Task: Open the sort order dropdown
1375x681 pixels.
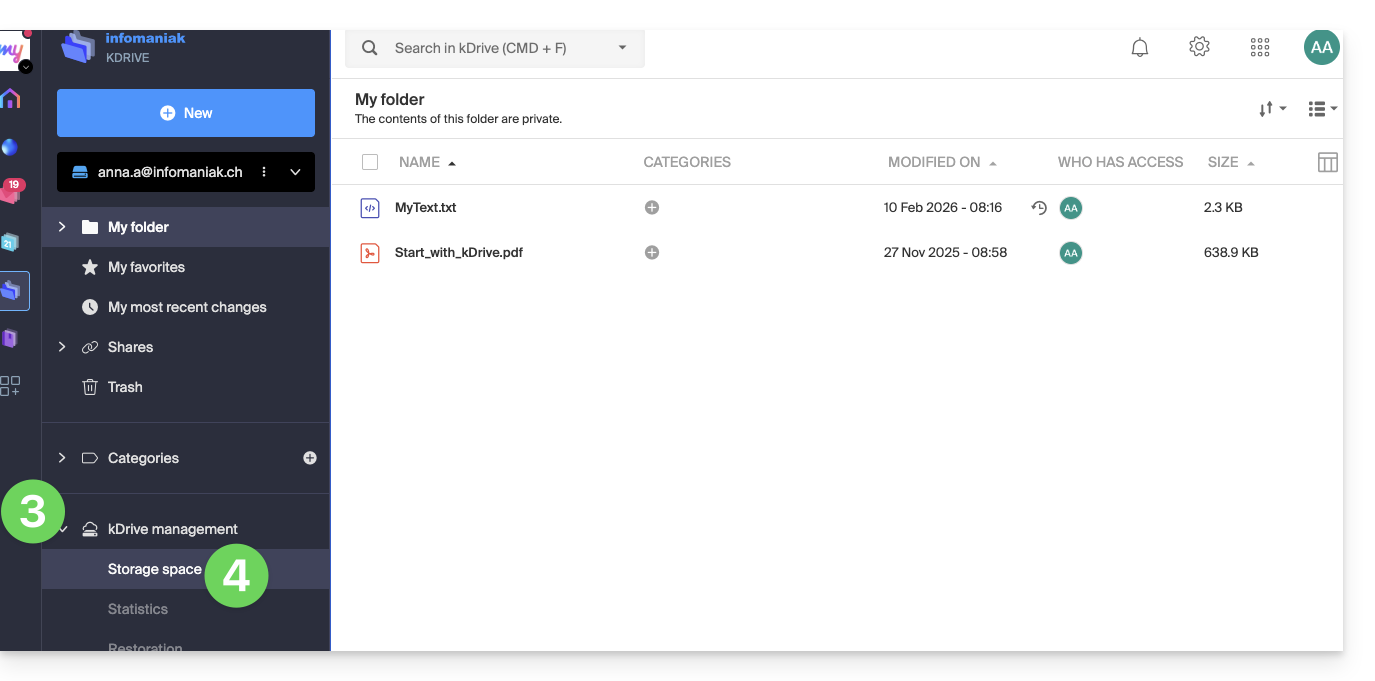Action: [x=1272, y=109]
